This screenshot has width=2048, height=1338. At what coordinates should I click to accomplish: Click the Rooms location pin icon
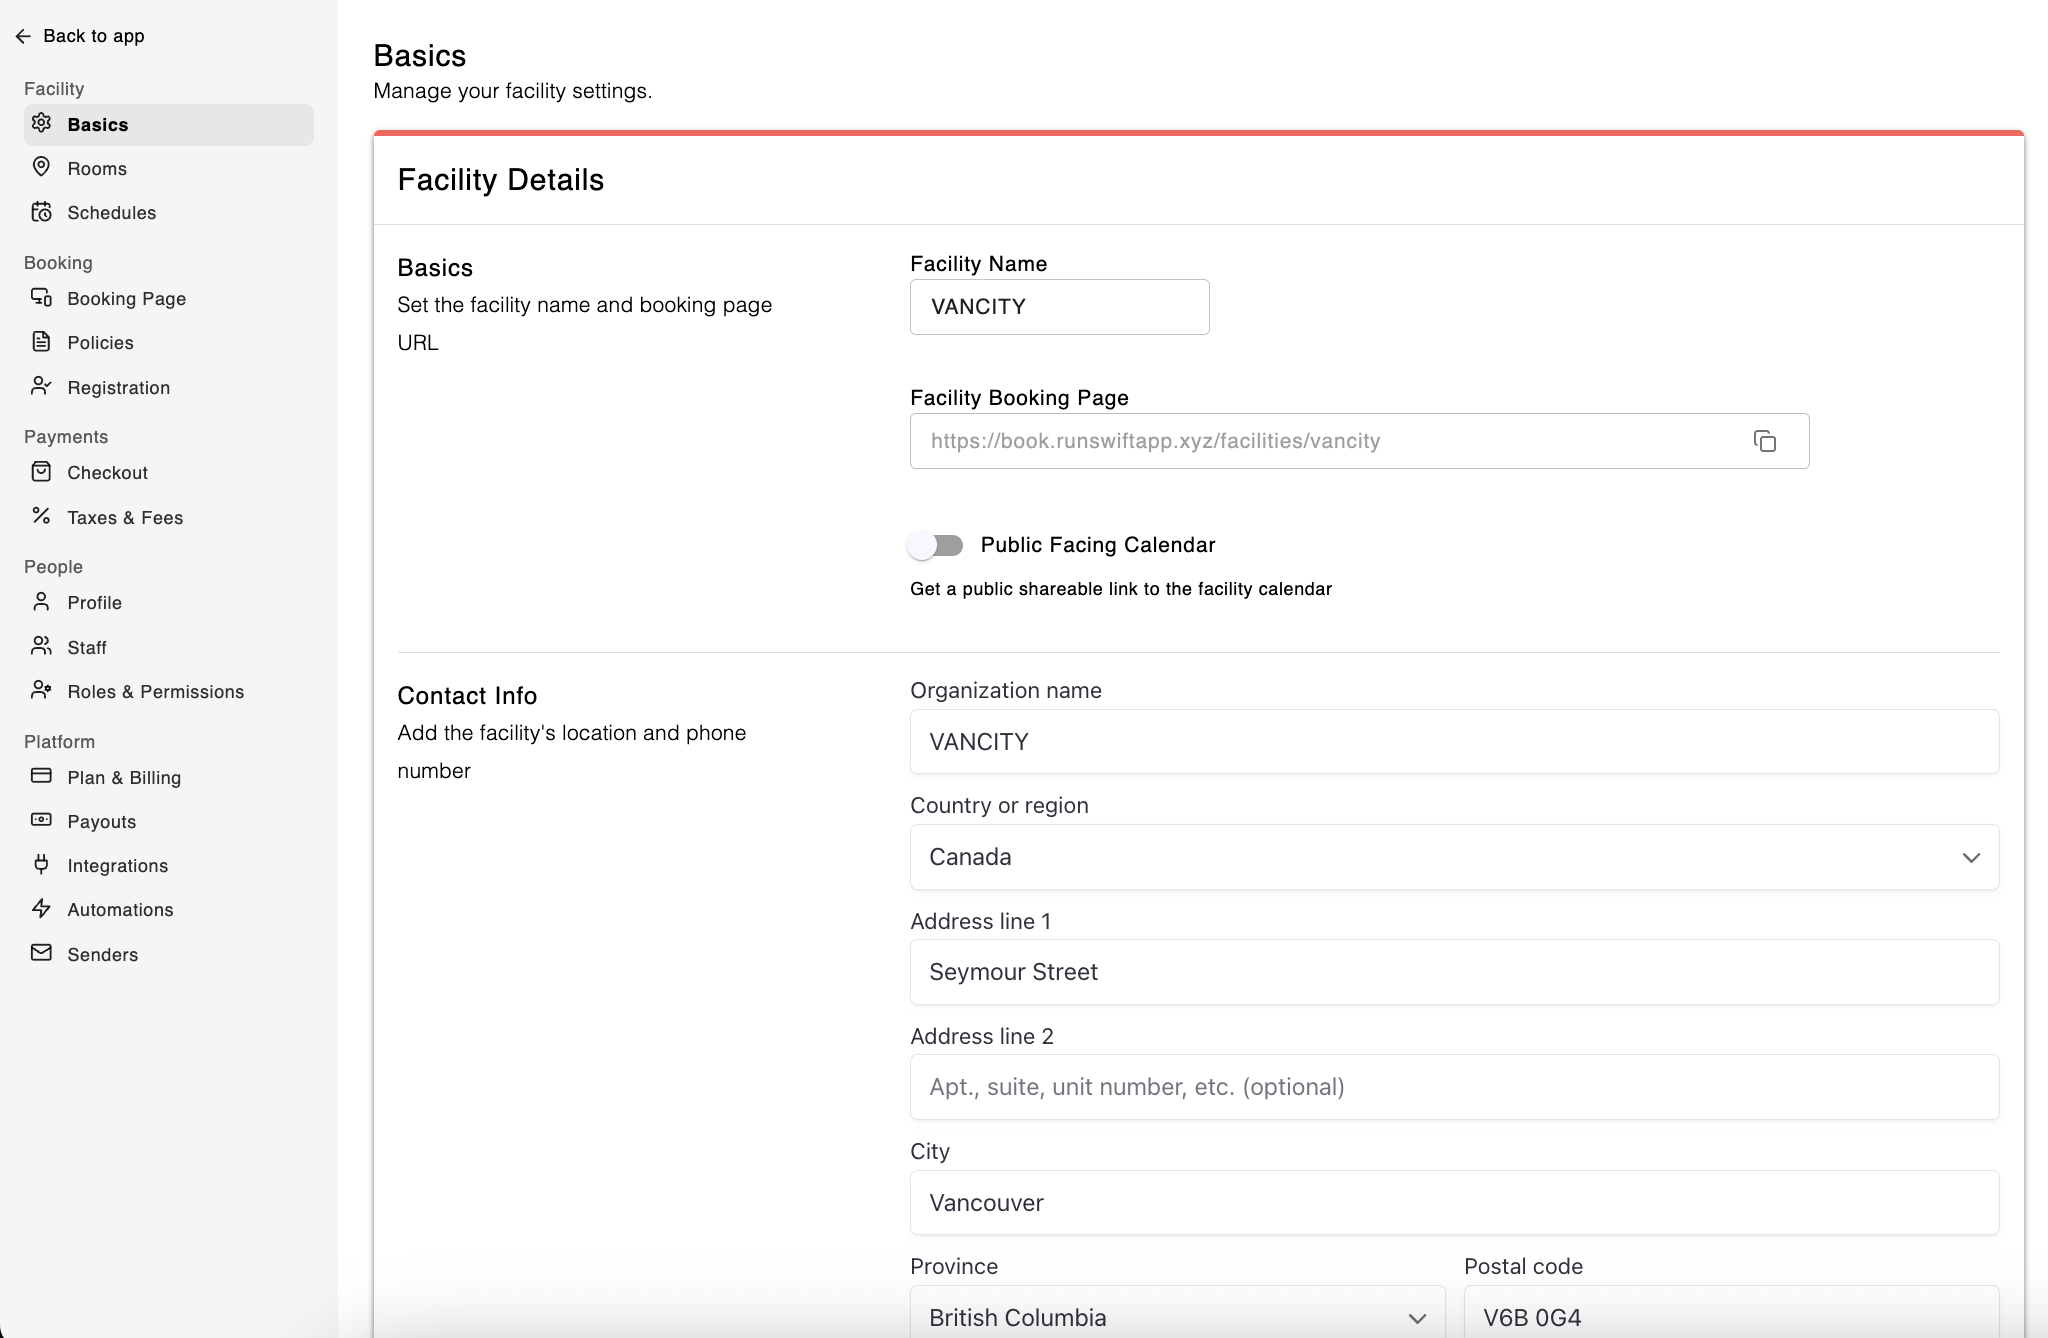point(41,167)
